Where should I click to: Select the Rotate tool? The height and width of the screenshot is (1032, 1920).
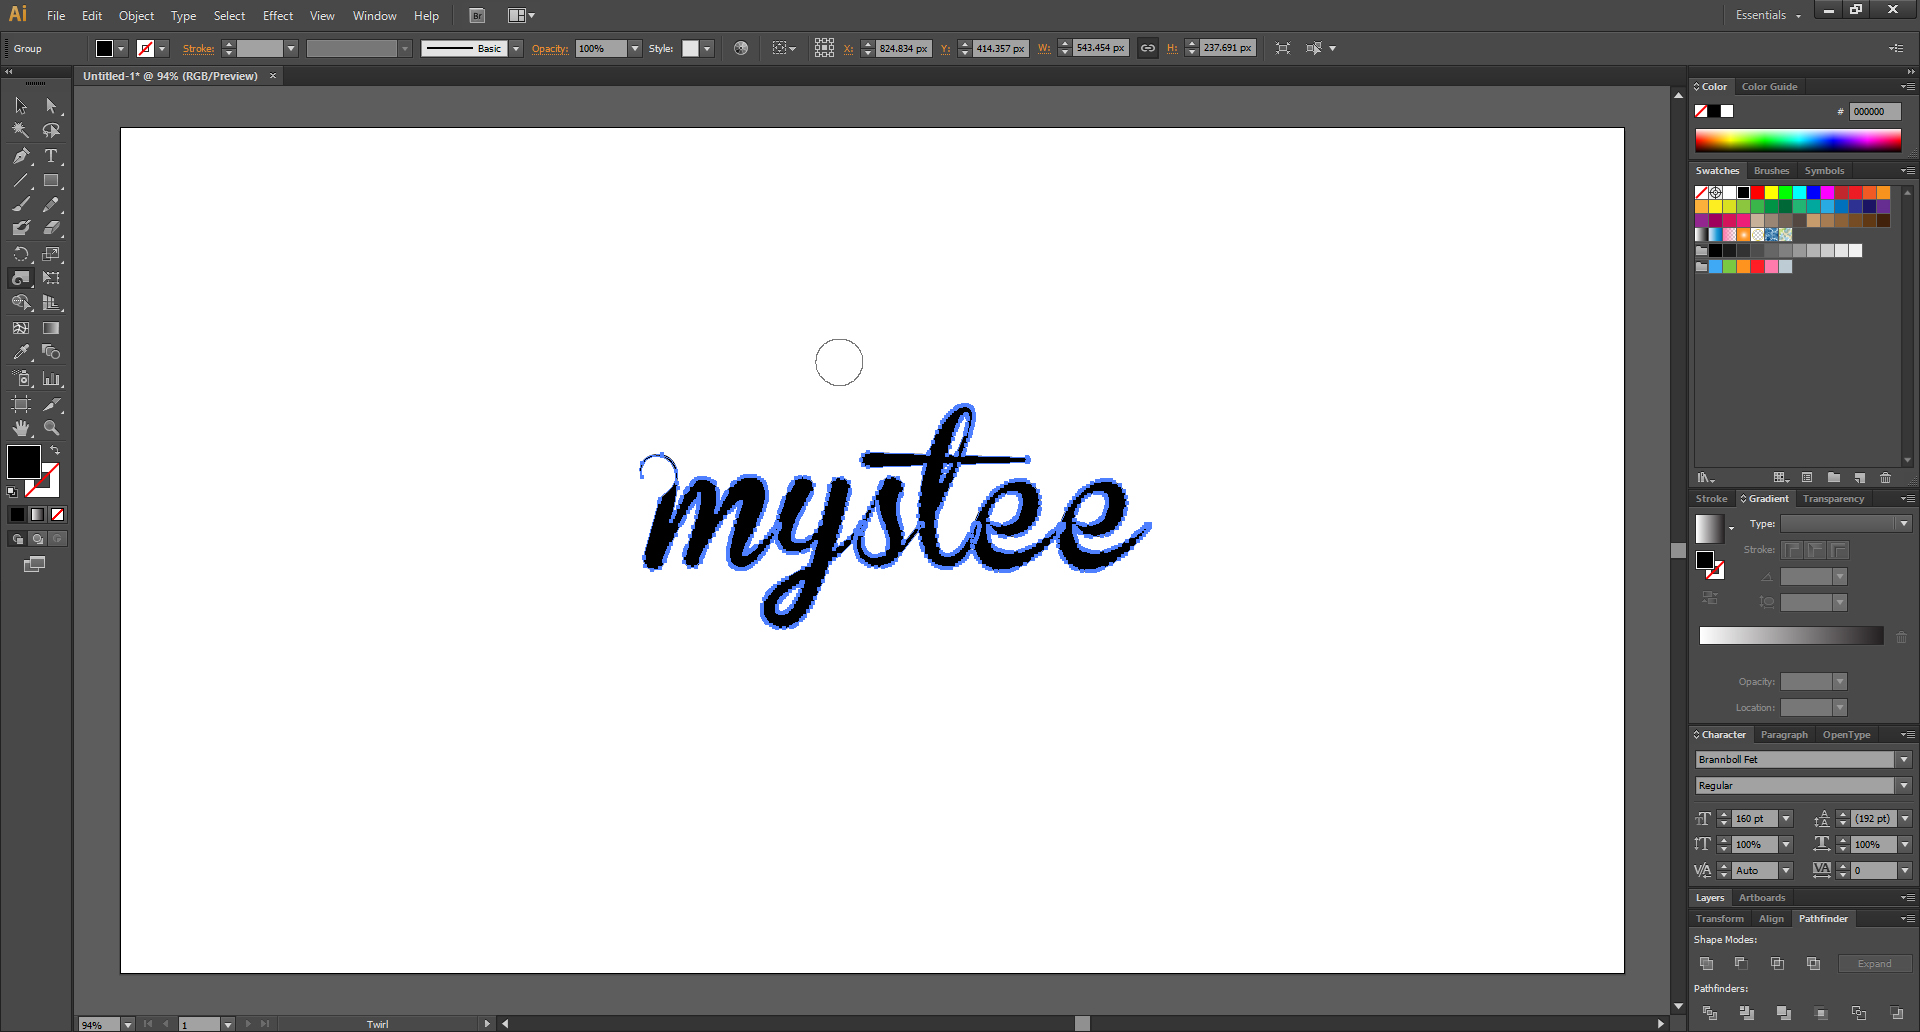(21, 254)
